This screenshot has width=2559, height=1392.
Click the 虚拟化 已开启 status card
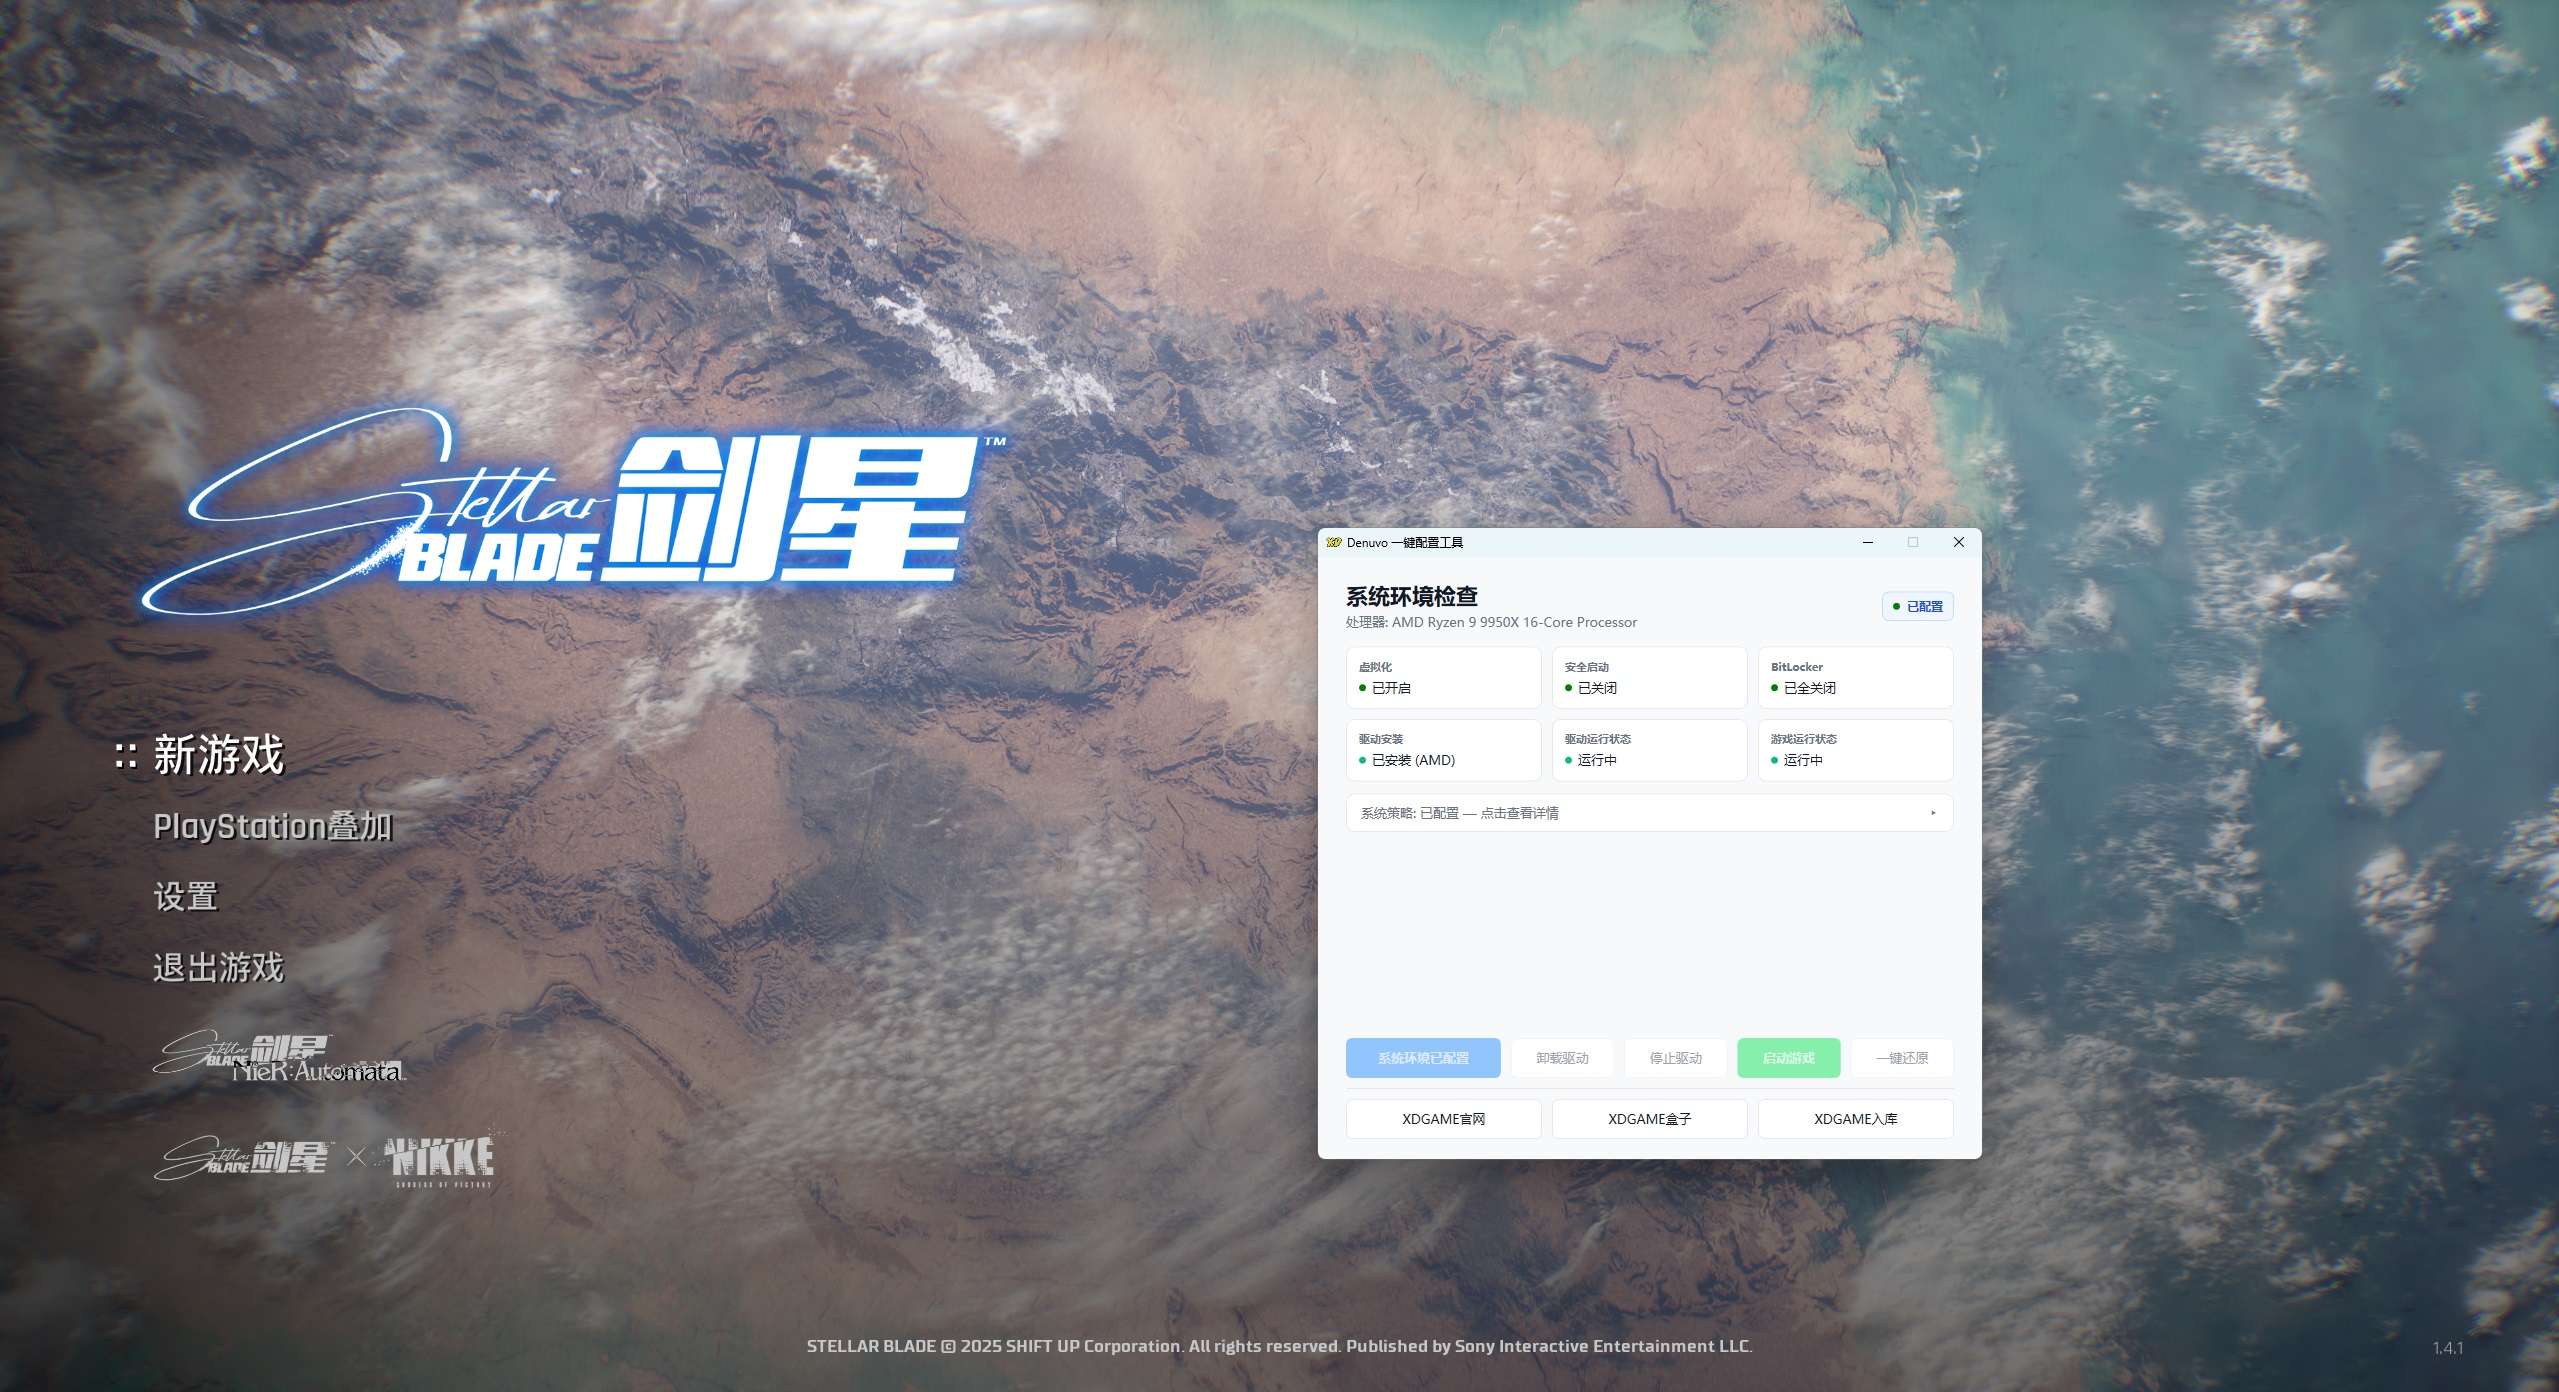[x=1442, y=678]
